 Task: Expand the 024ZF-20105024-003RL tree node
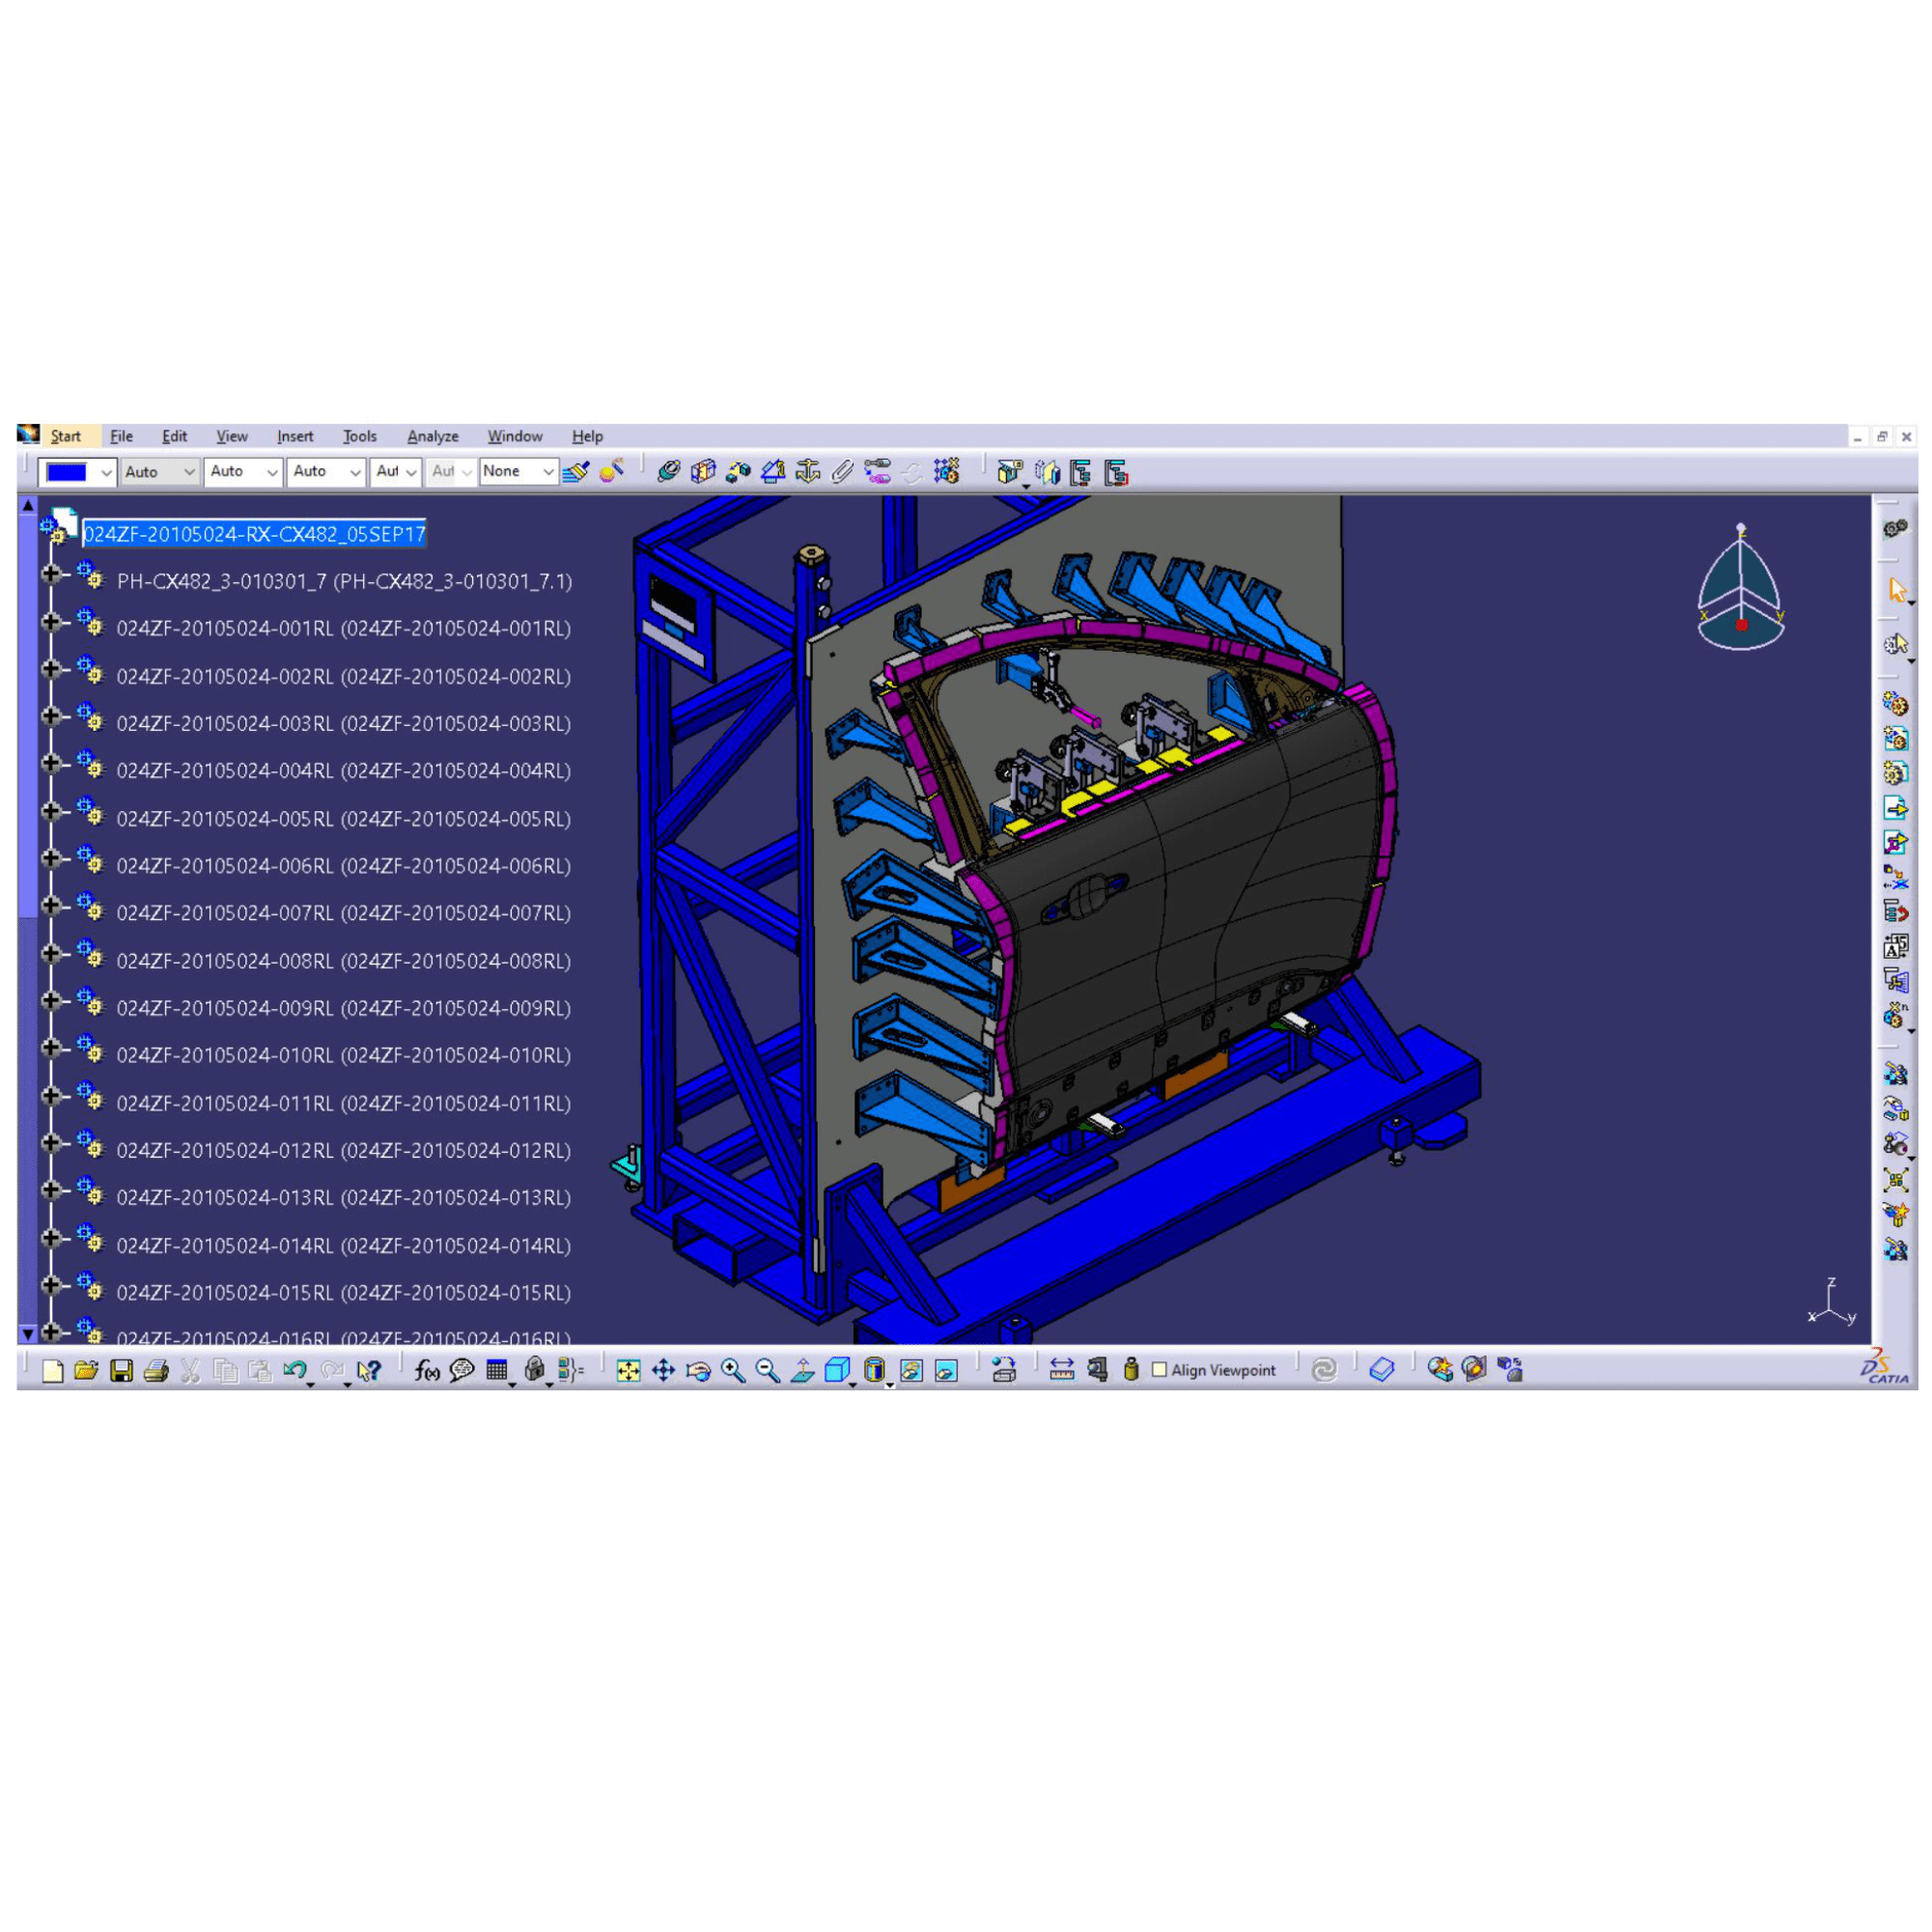(x=51, y=716)
